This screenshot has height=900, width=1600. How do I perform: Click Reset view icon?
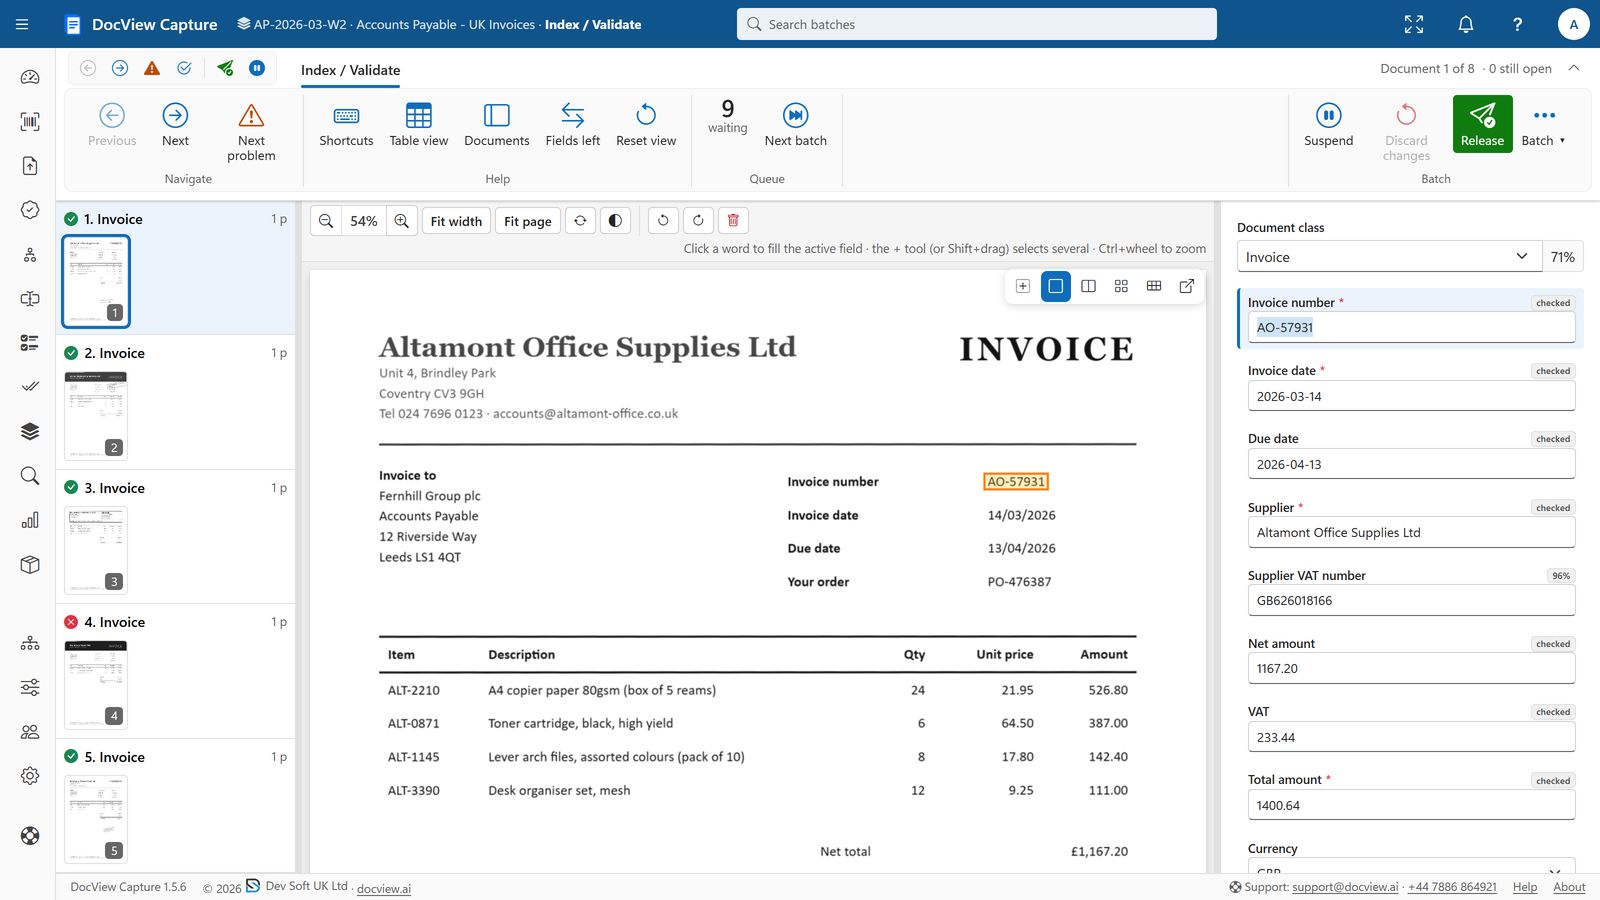coord(646,124)
